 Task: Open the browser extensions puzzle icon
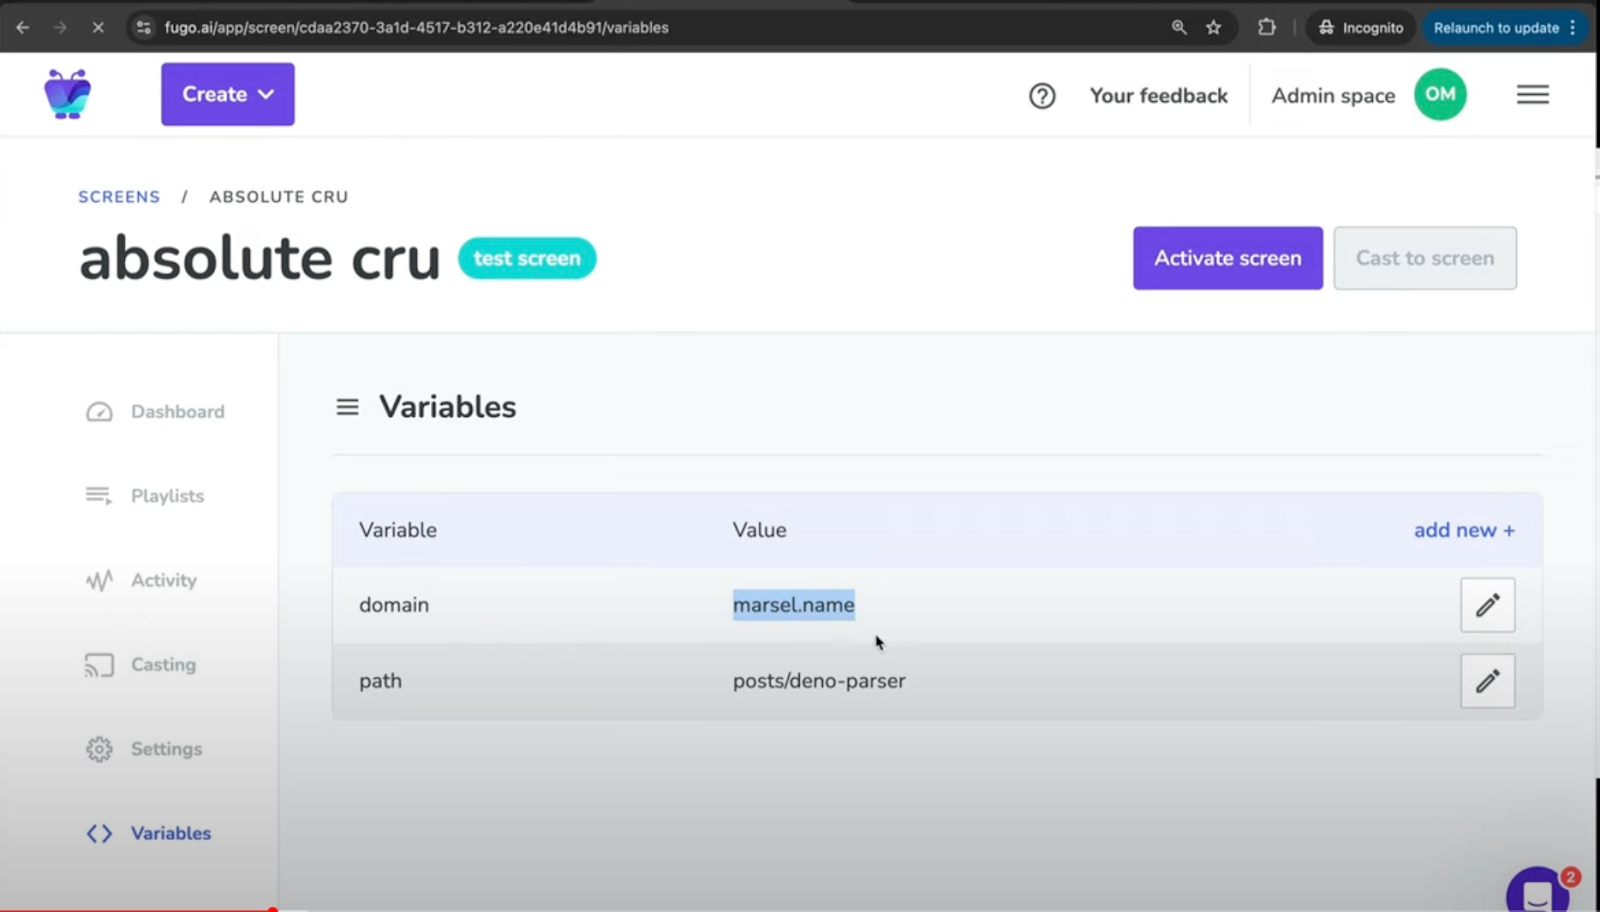[1266, 28]
